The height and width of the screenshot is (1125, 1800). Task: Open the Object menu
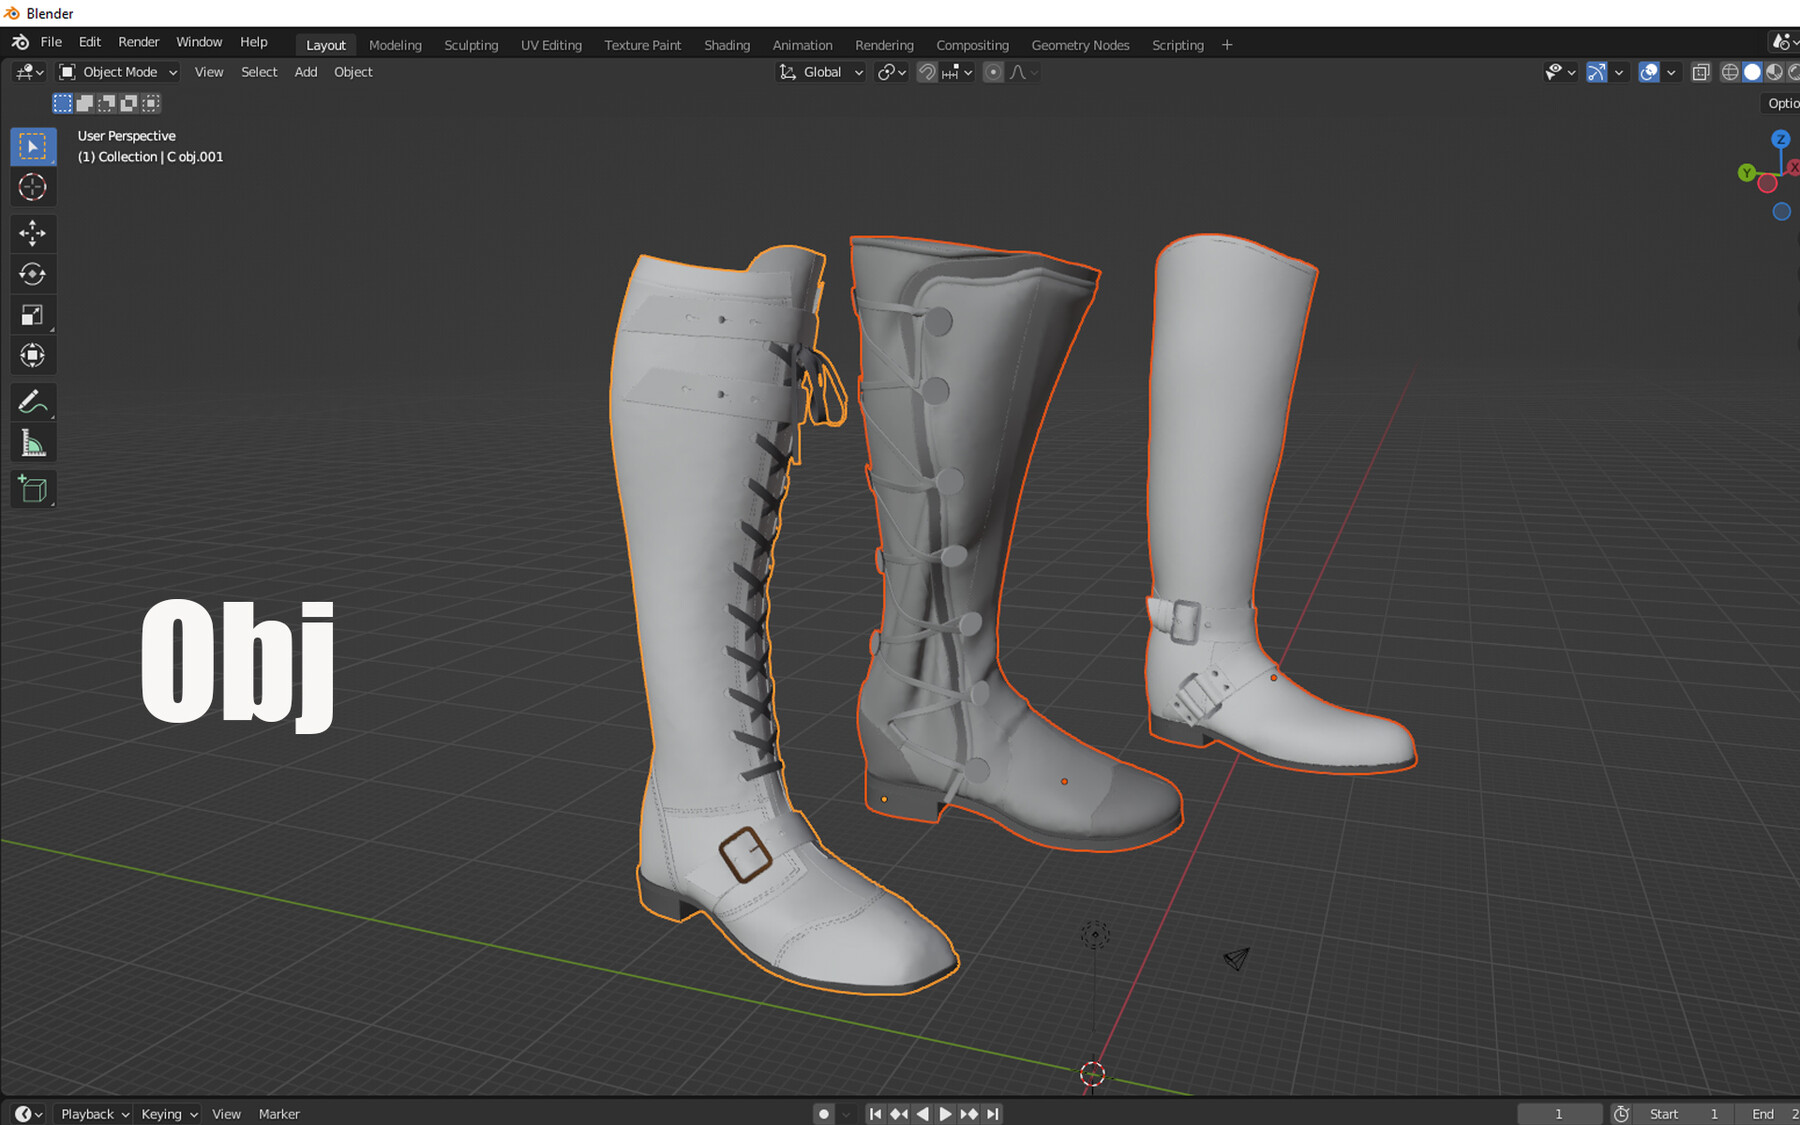[x=353, y=72]
